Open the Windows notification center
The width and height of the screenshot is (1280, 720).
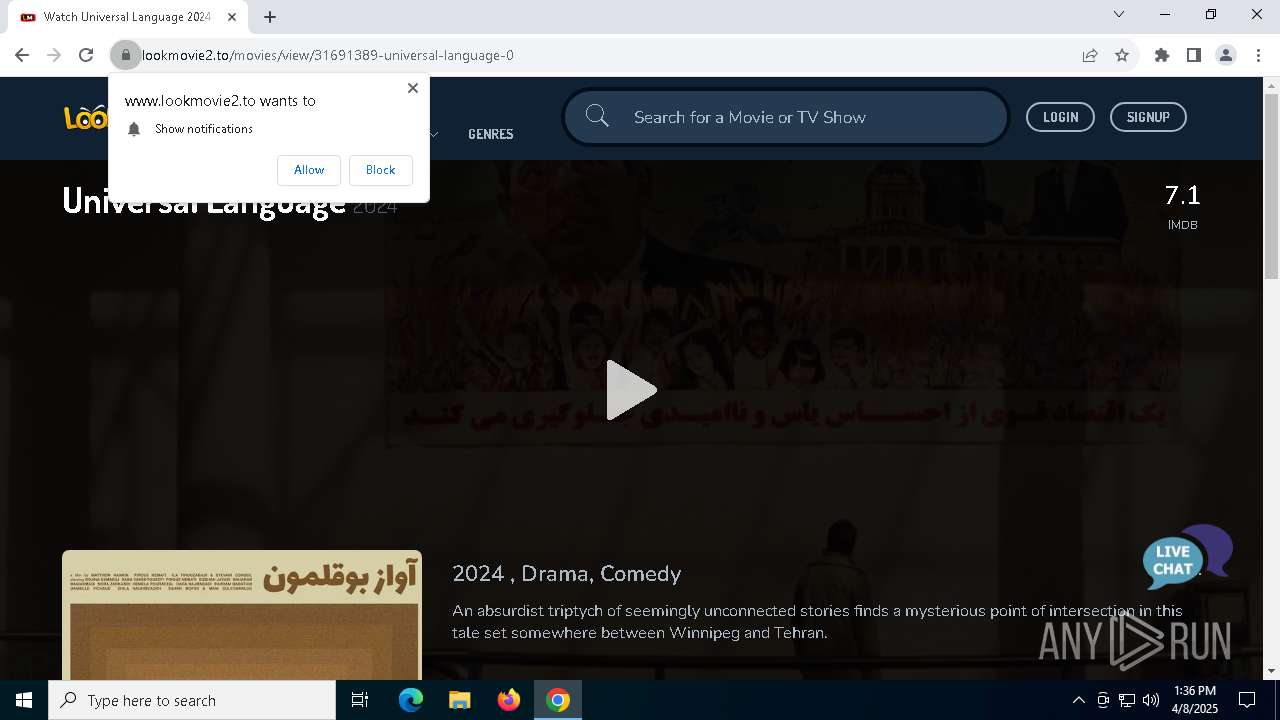click(1247, 700)
